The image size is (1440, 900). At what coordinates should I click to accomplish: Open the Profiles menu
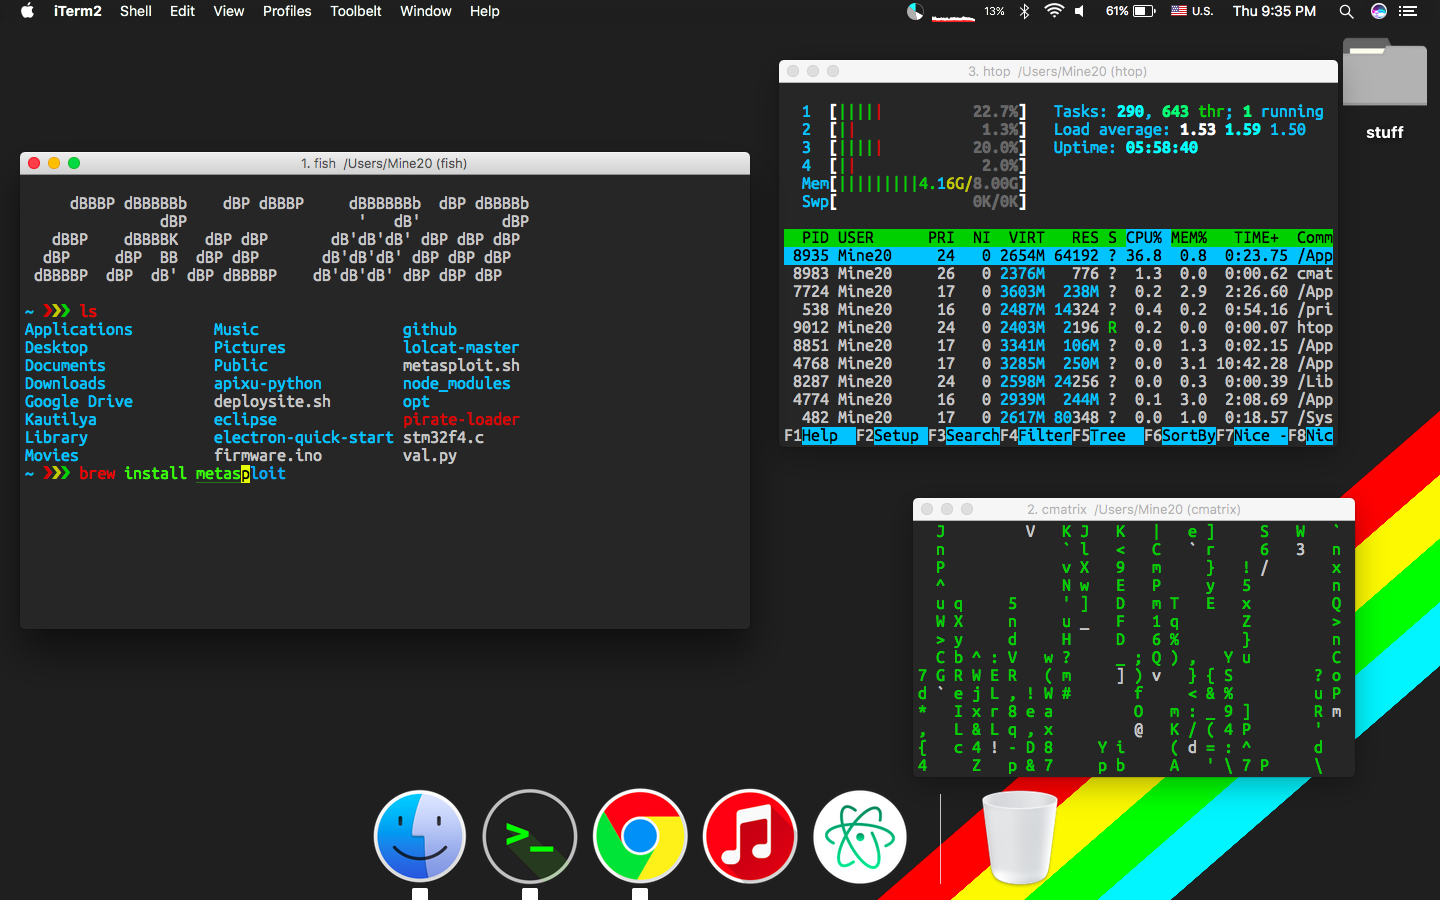pos(287,11)
